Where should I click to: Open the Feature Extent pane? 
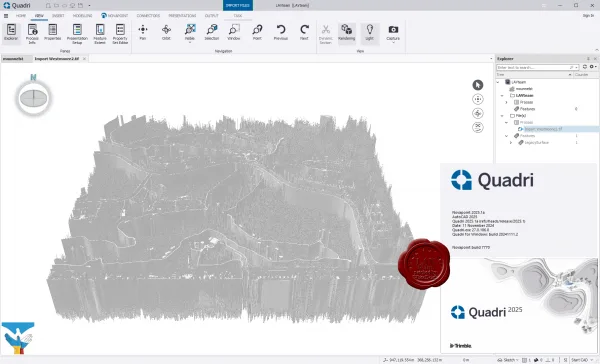[100, 34]
